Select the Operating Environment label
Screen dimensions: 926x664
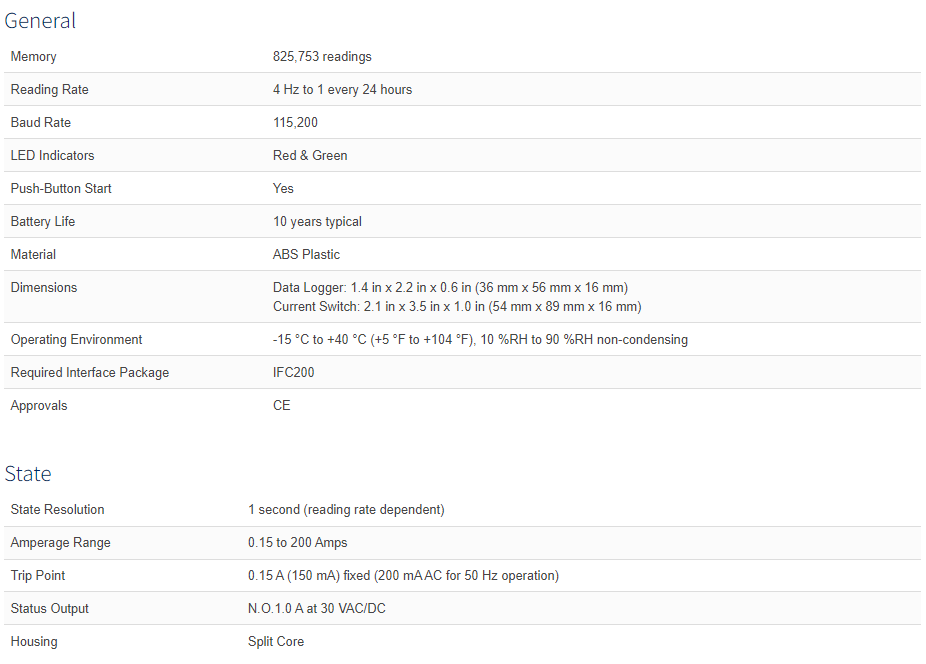point(76,340)
